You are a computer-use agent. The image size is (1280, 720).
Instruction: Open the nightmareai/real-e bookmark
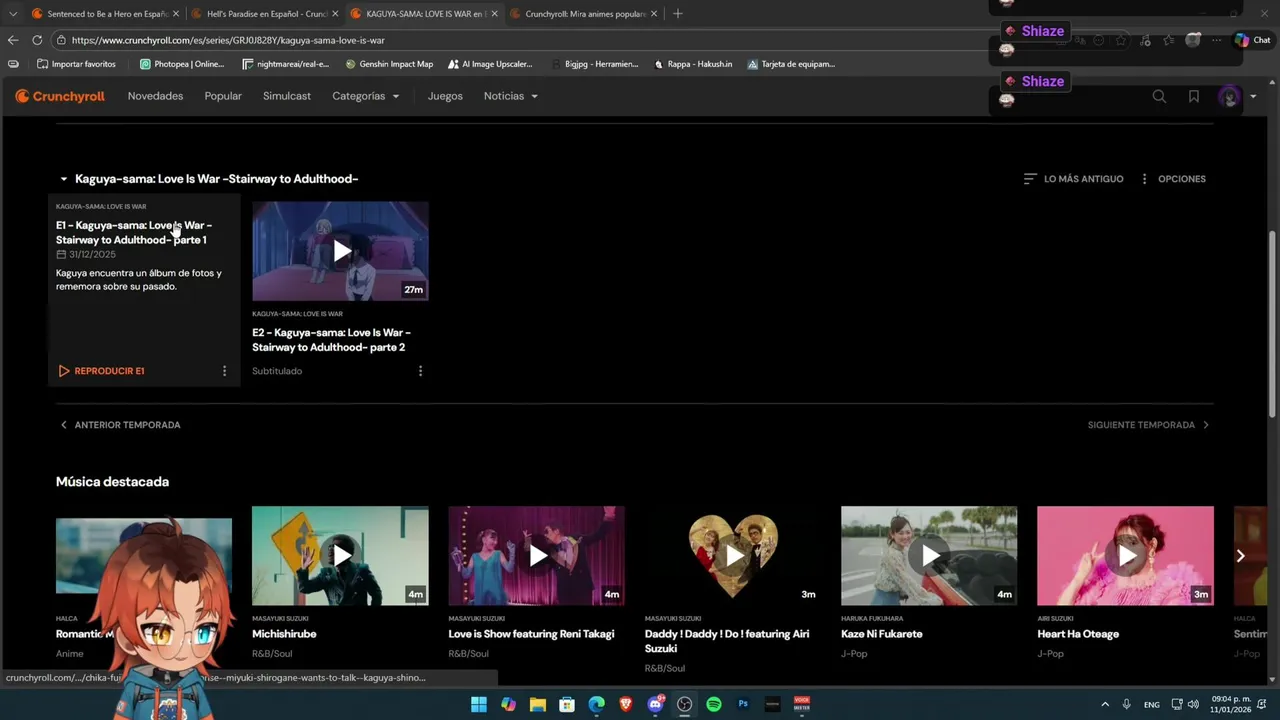pyautogui.click(x=285, y=64)
